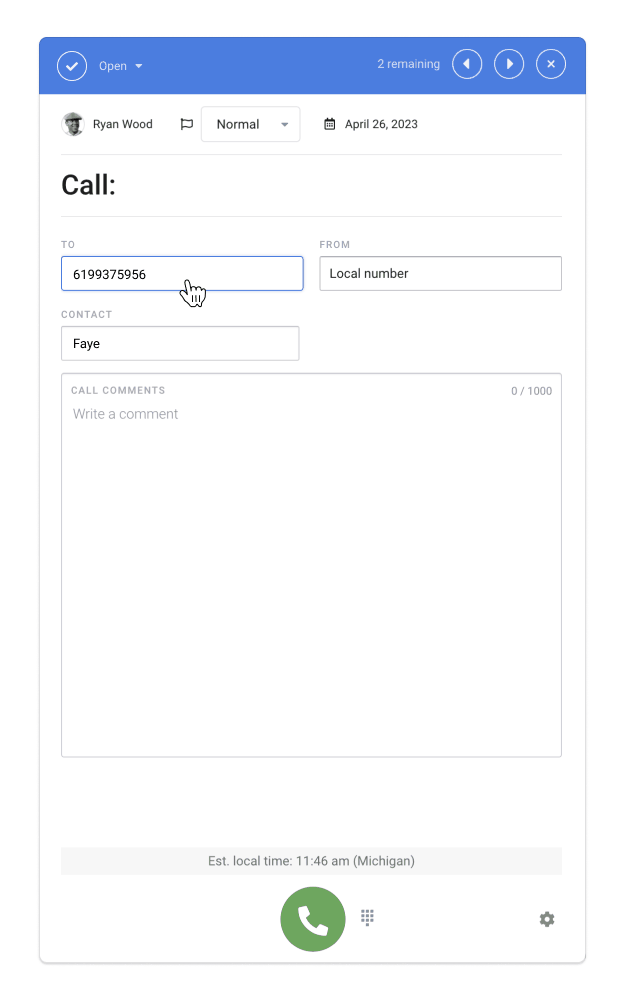Image resolution: width=625 pixels, height=1000 pixels.
Task: Open the calendar date picker icon
Action: (x=330, y=123)
